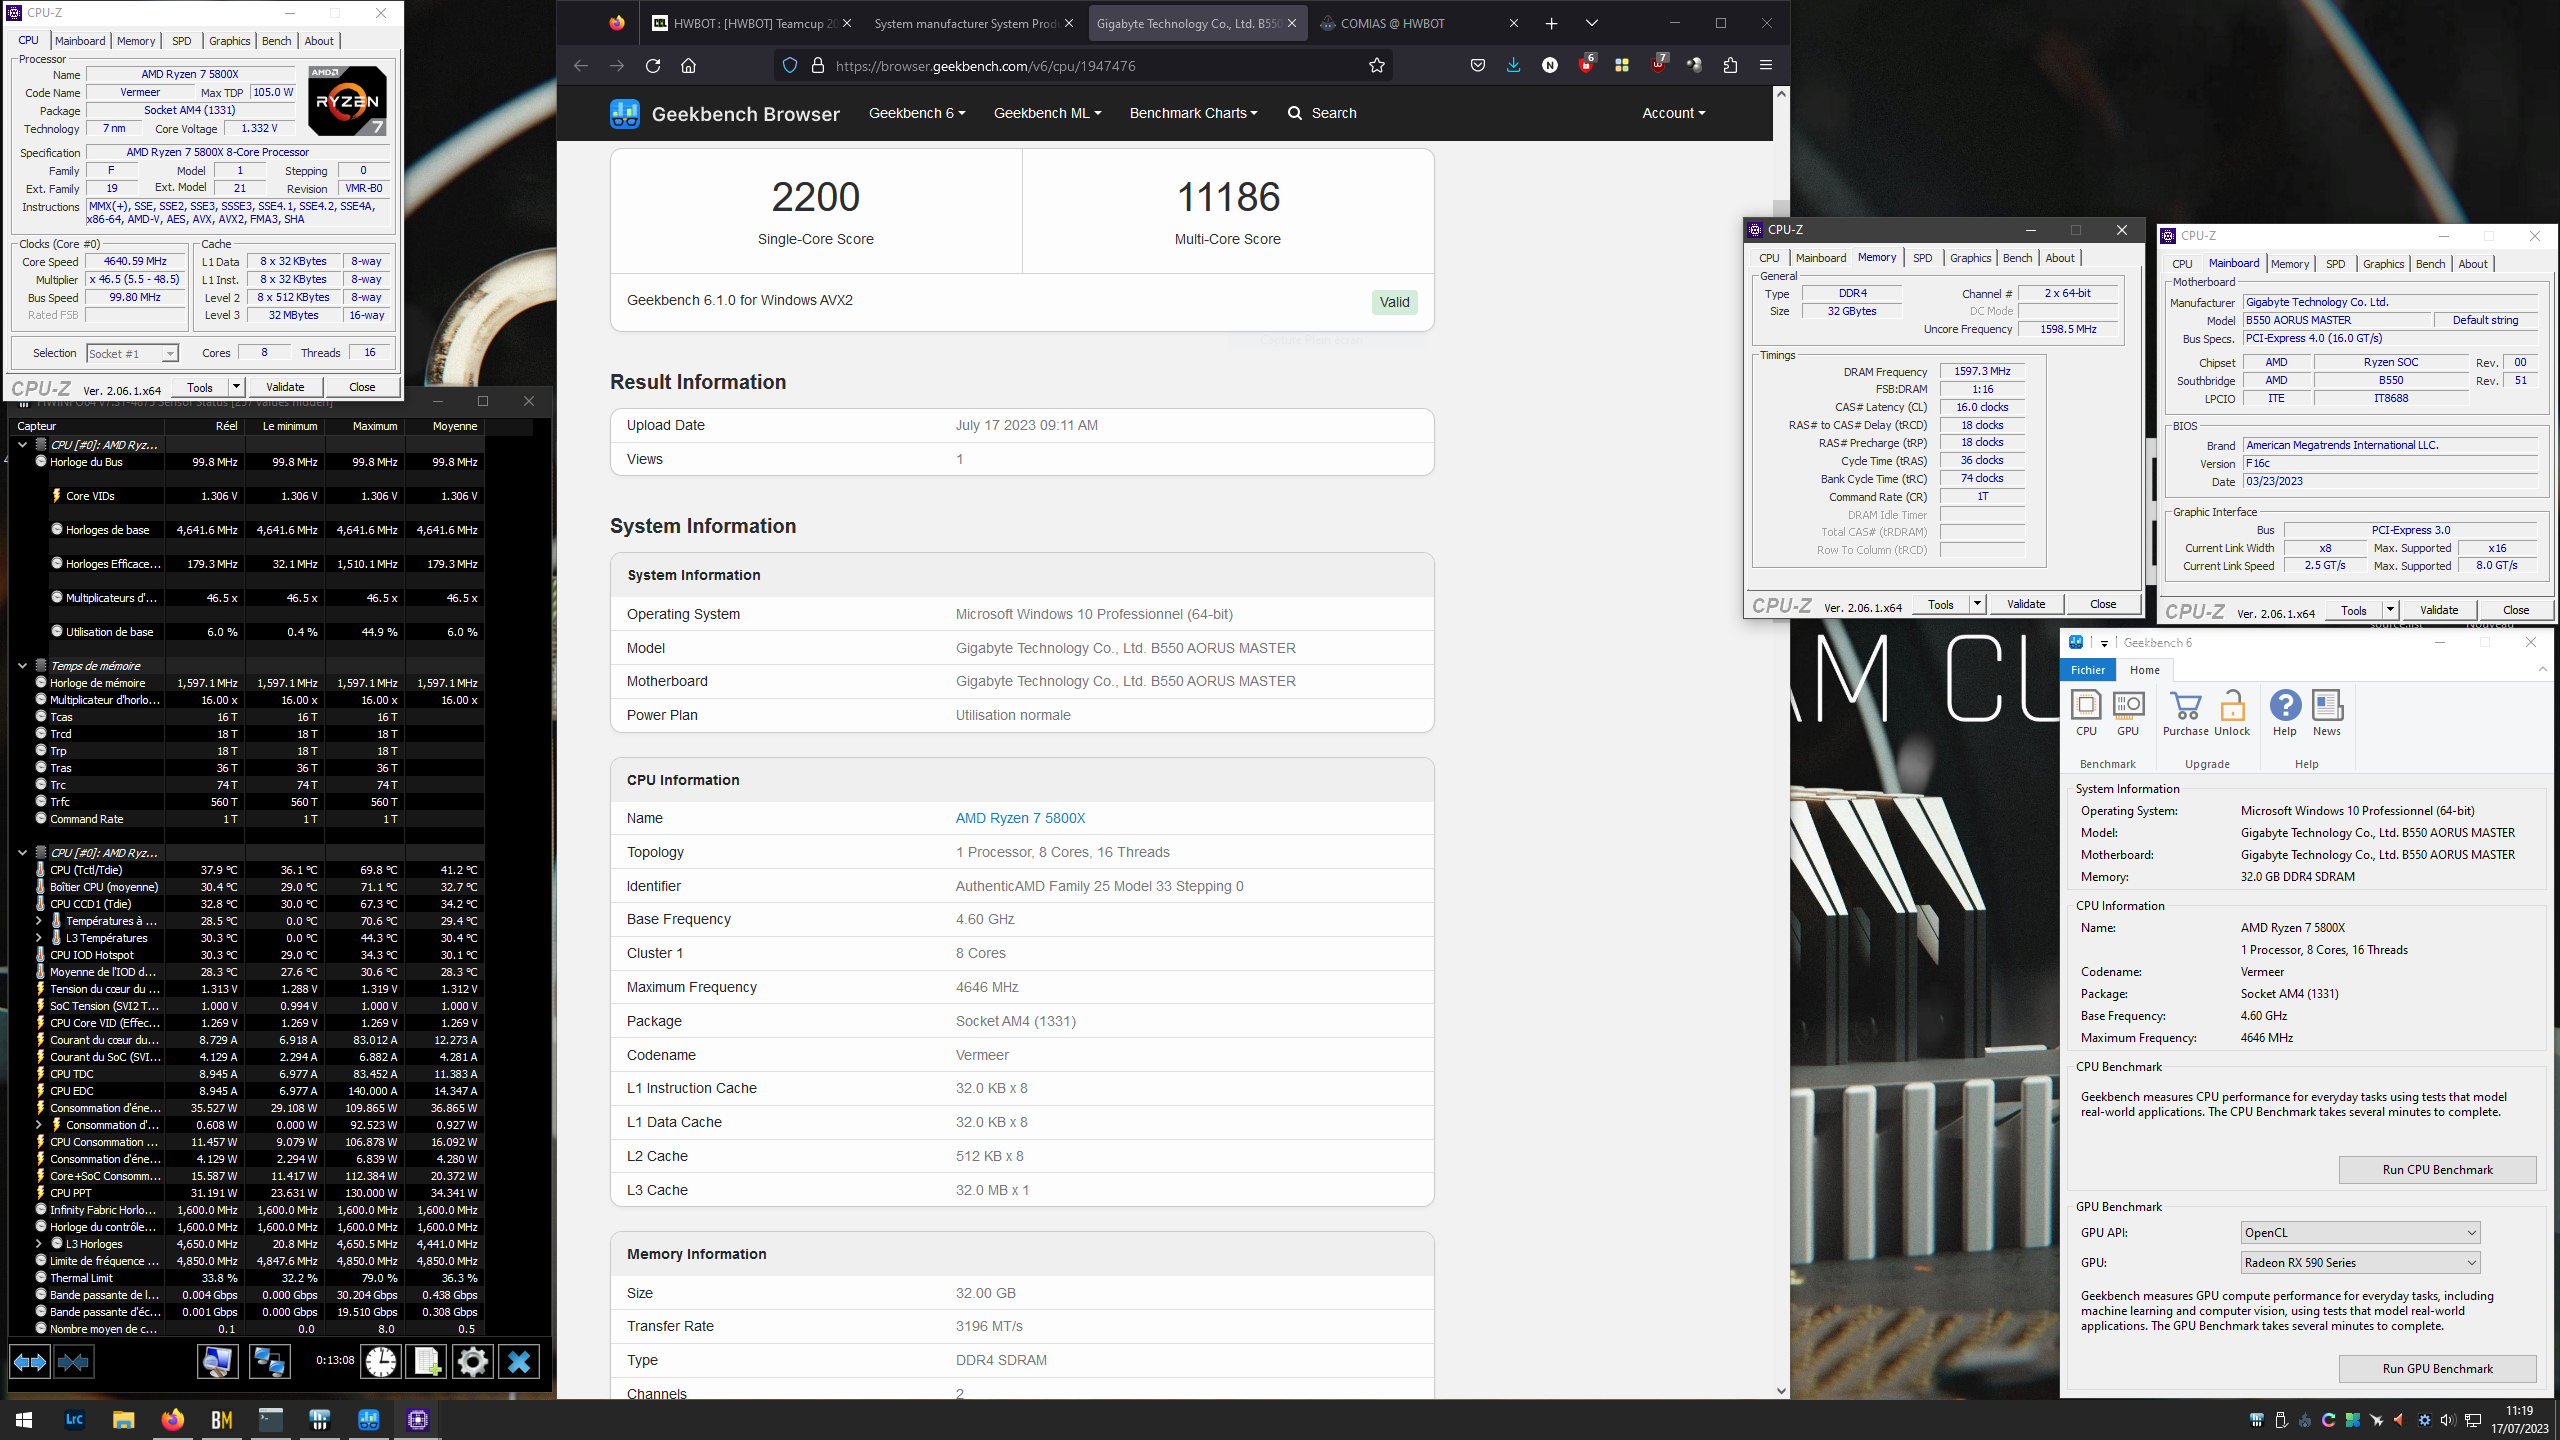Open HWiNFO monitor-magnifier summary icon
Screen dimensions: 2560x1440
tap(217, 1361)
